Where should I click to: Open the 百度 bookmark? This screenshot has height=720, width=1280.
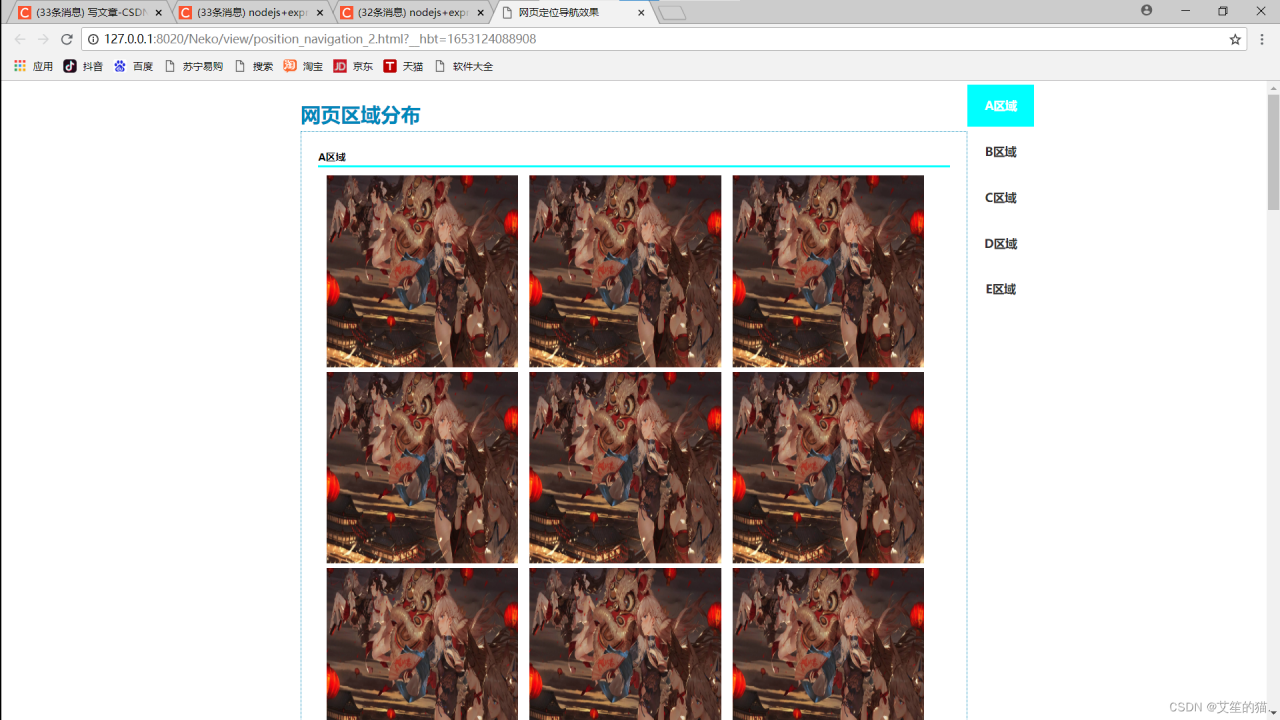[x=133, y=66]
